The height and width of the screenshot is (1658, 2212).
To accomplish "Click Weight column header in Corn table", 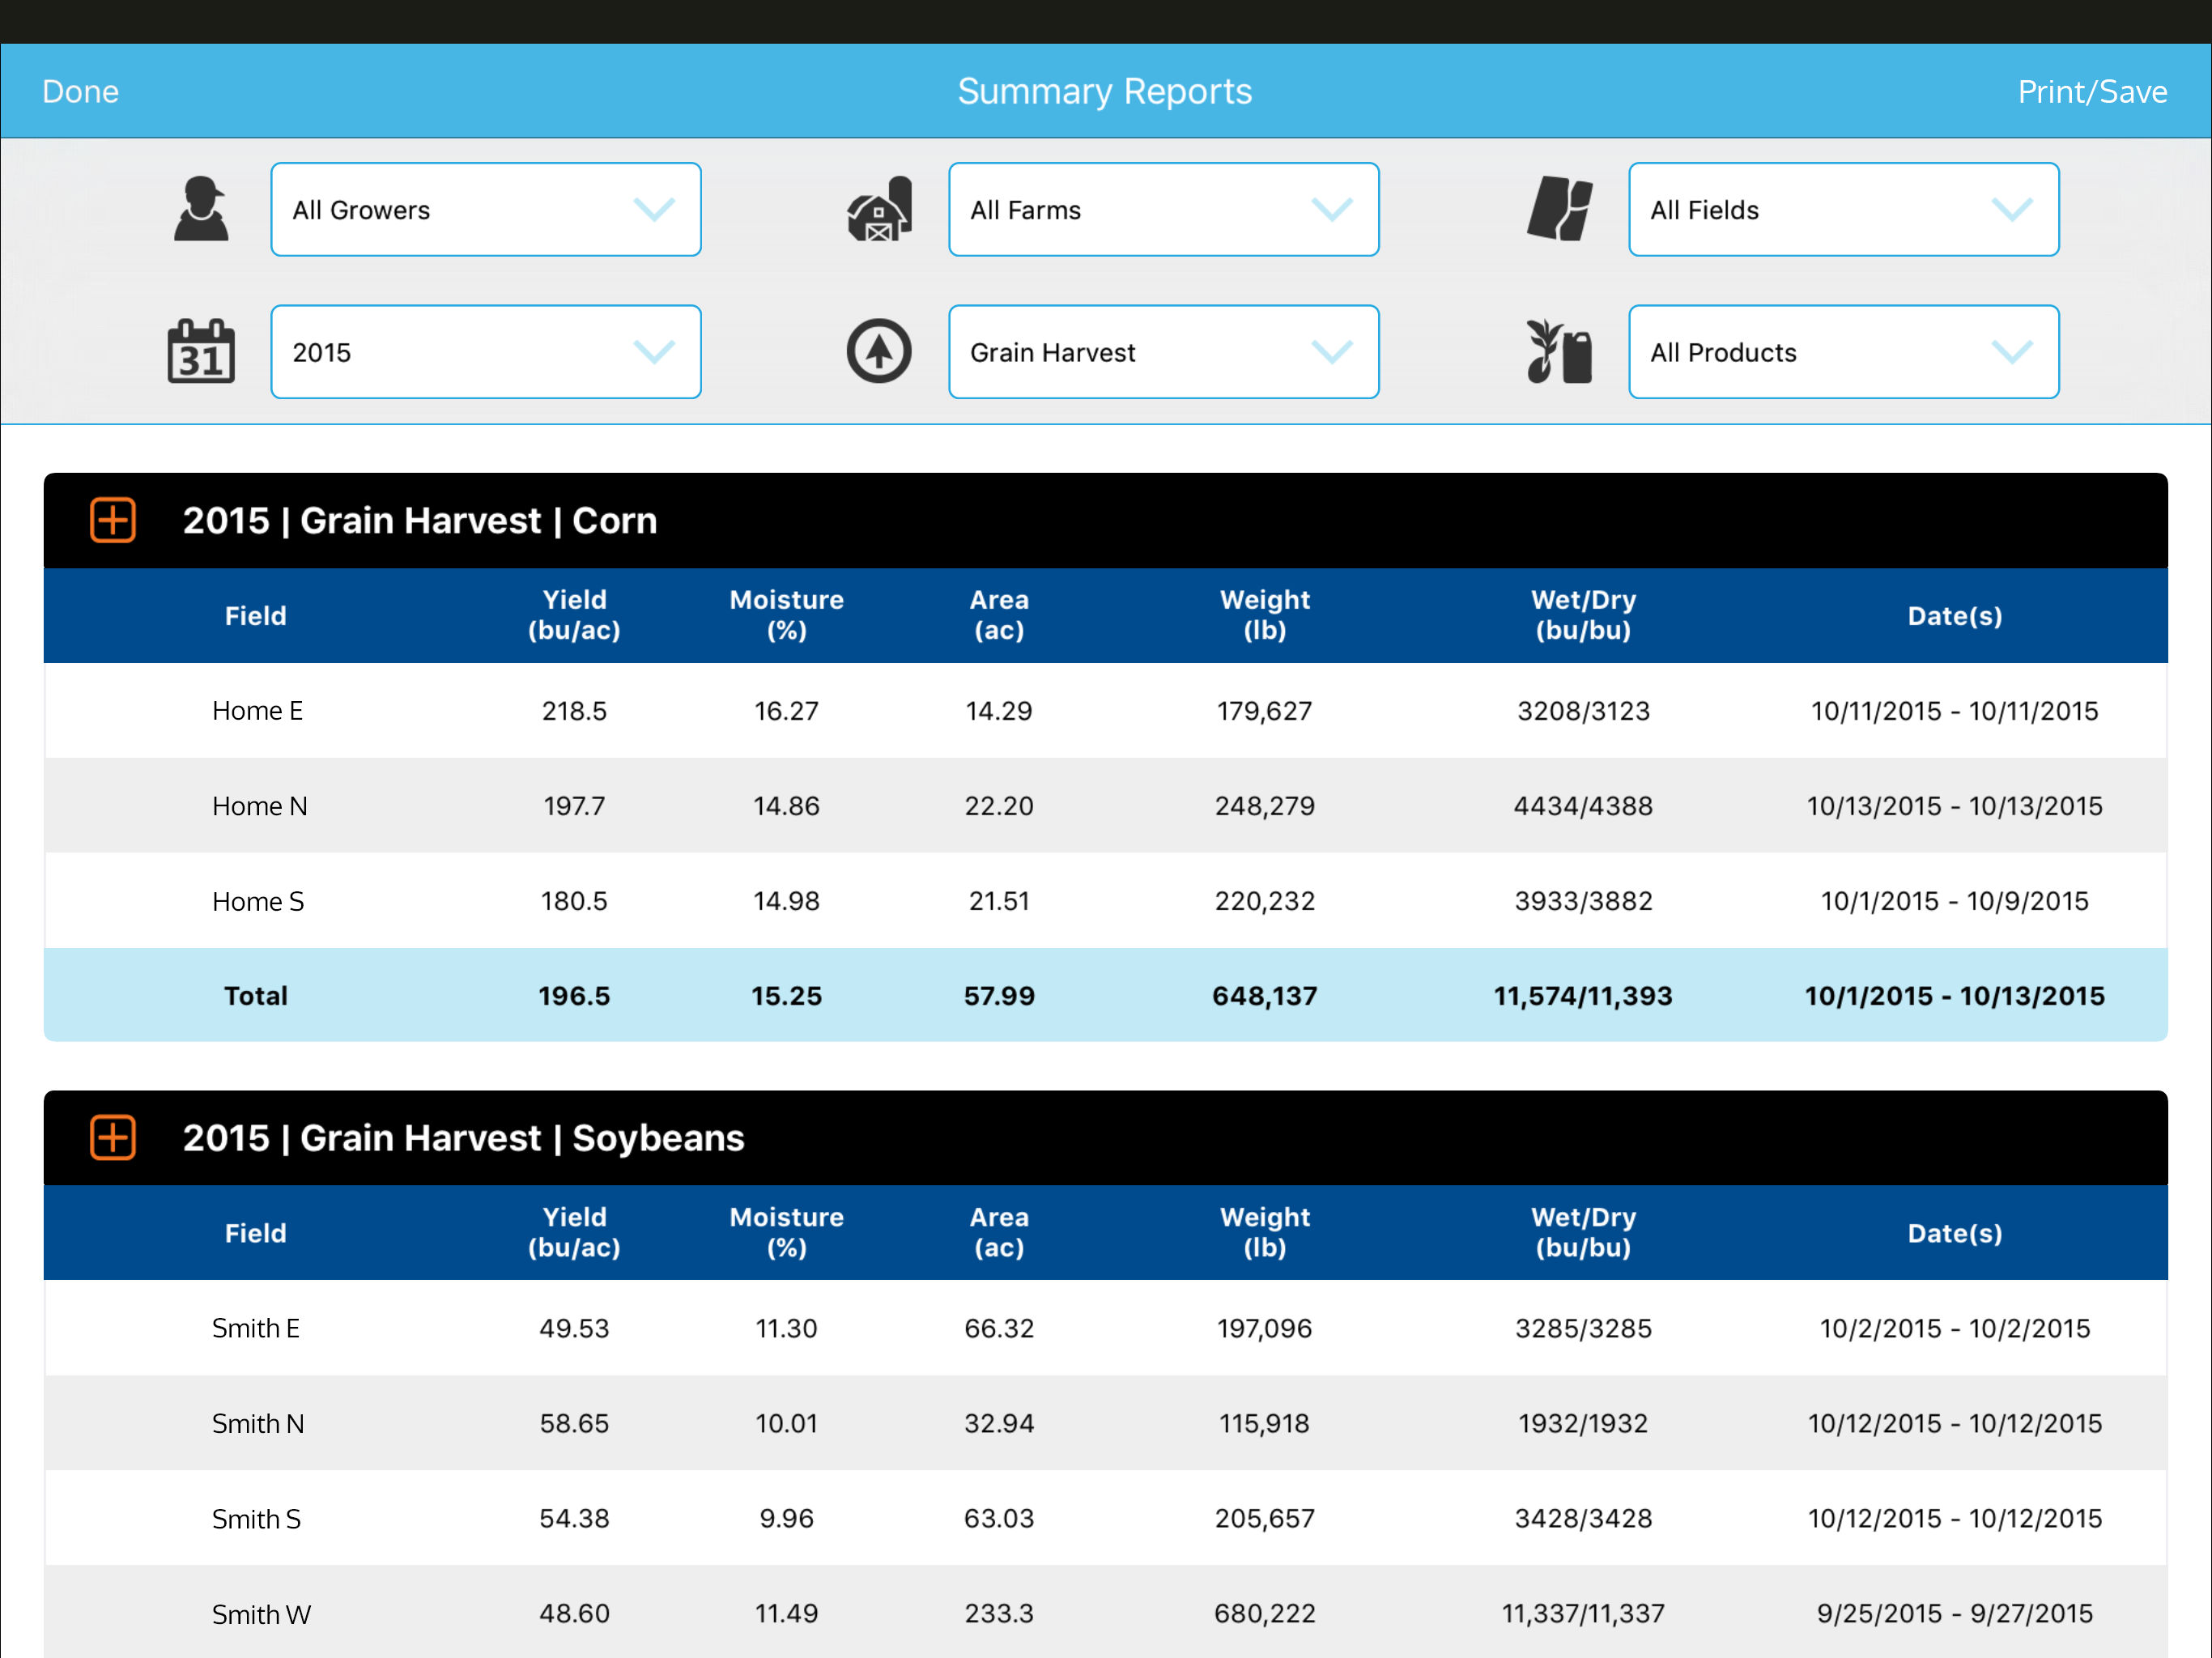I will click(x=1264, y=614).
